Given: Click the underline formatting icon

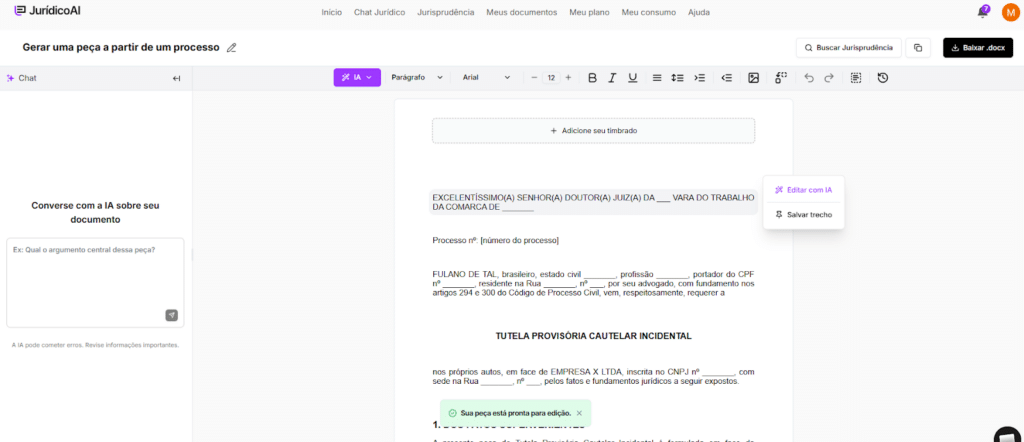Looking at the screenshot, I should click(x=632, y=78).
